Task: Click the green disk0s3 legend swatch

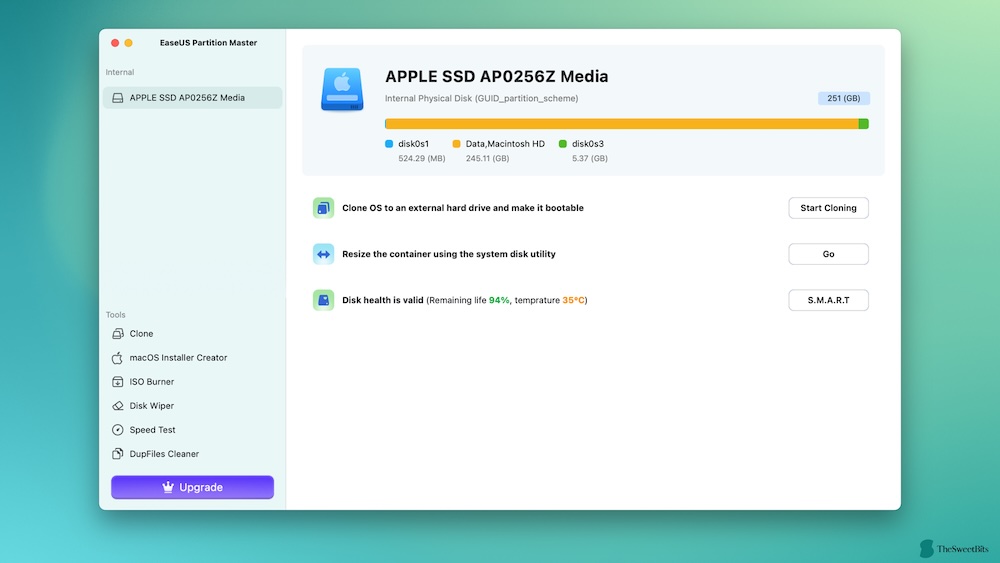Action: coord(562,144)
